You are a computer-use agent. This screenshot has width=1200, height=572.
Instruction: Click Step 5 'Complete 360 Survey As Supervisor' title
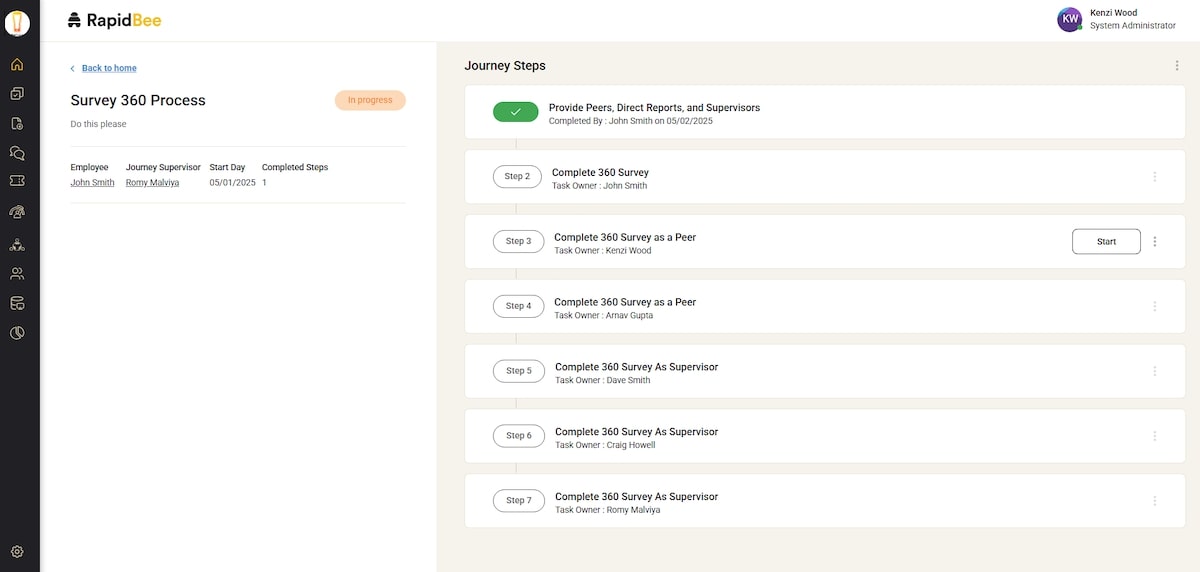[x=636, y=367]
